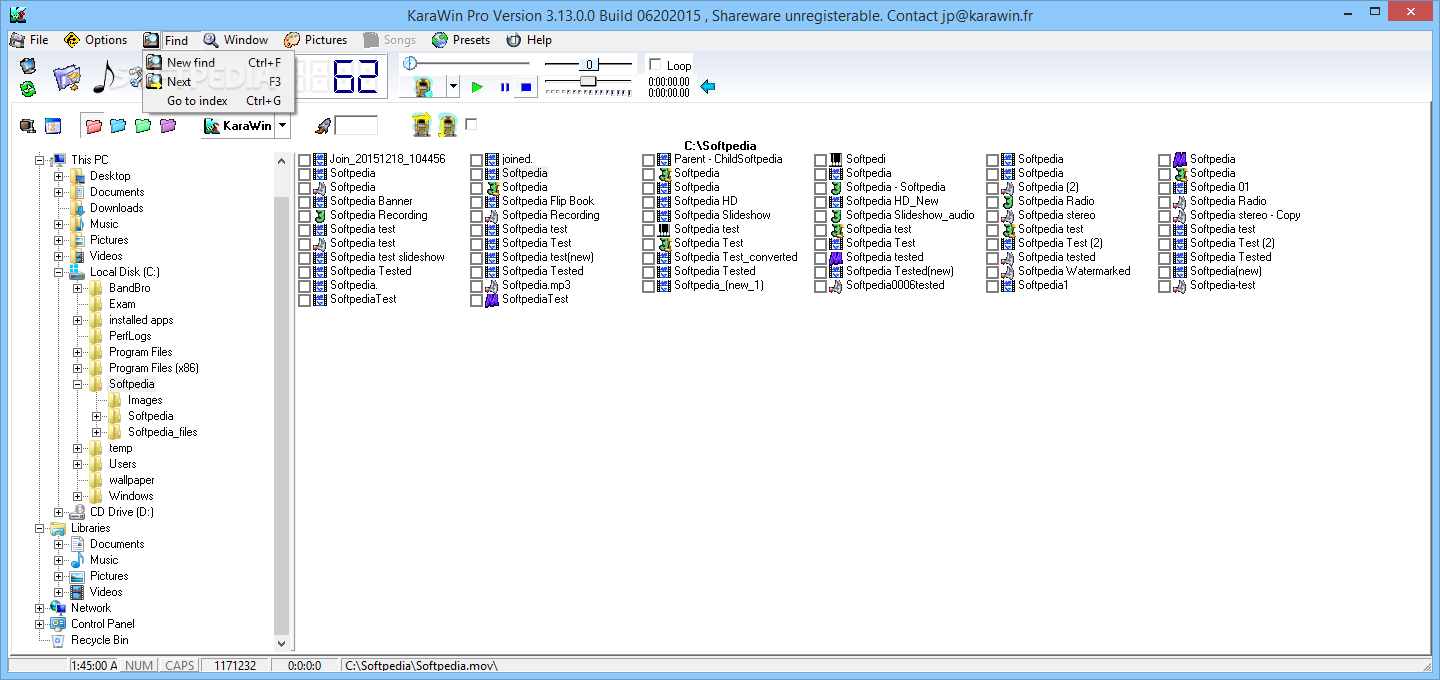Check the box for Softpedia Banner
1440x680 pixels.
tap(304, 202)
